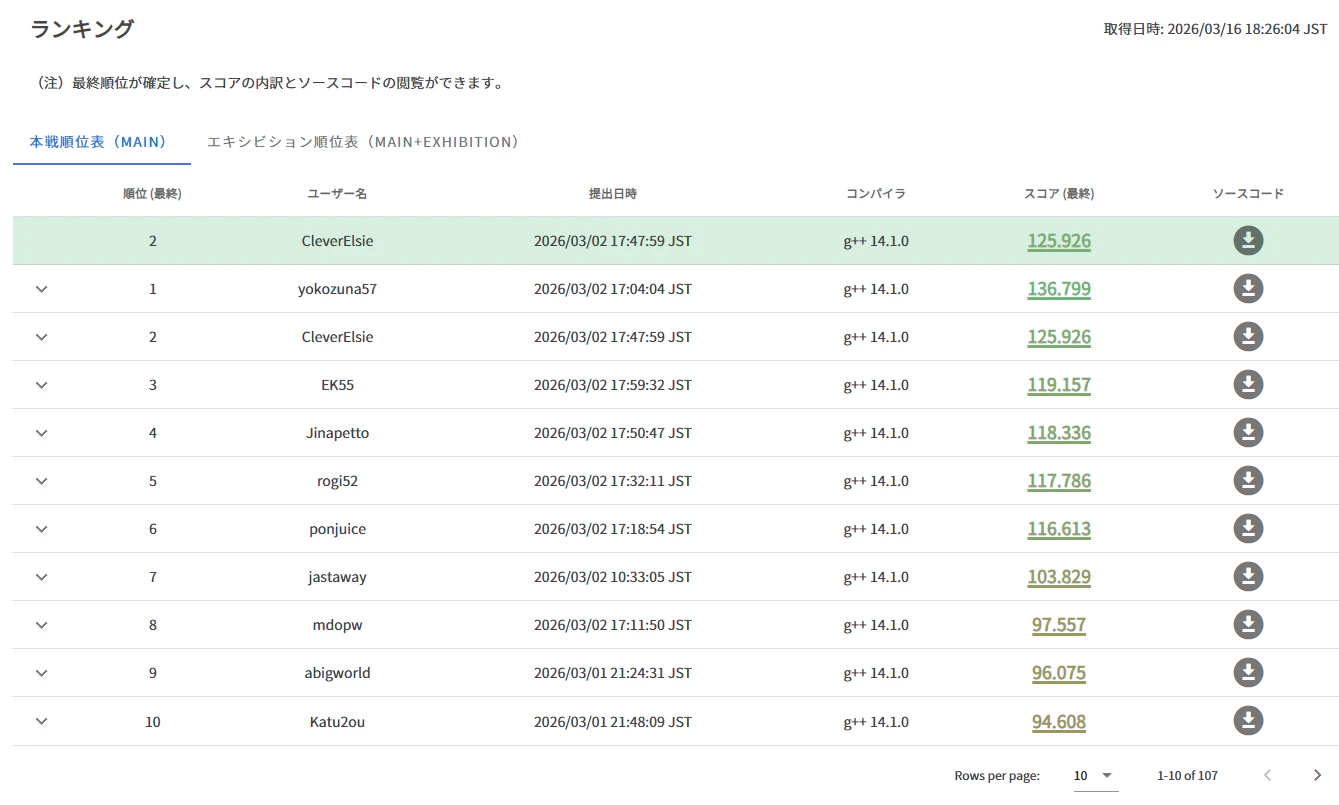
Task: Download Katu2ou's source code
Action: click(x=1248, y=721)
